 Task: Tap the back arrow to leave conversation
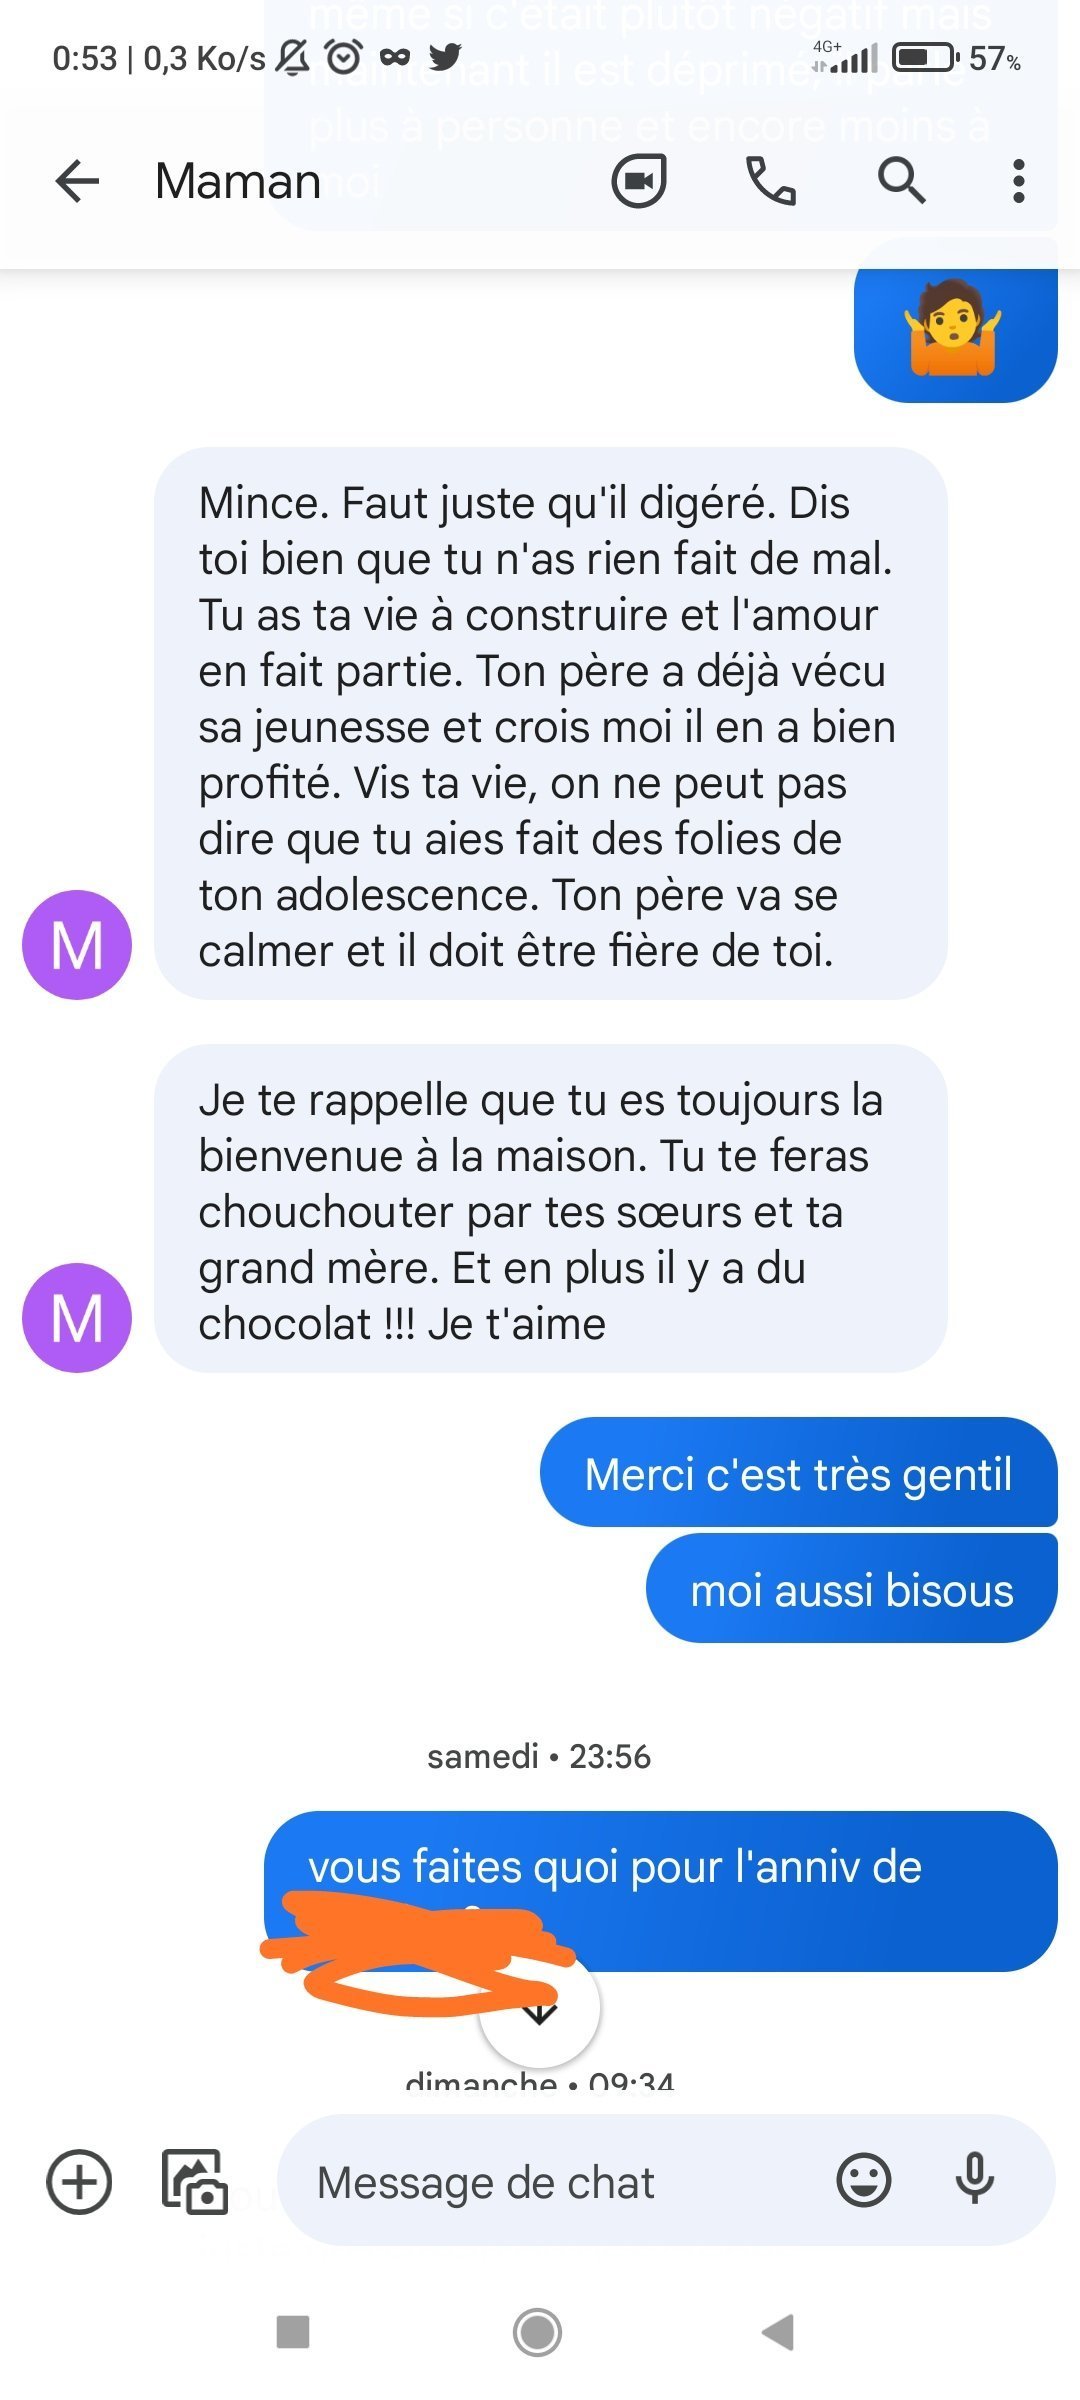point(77,181)
